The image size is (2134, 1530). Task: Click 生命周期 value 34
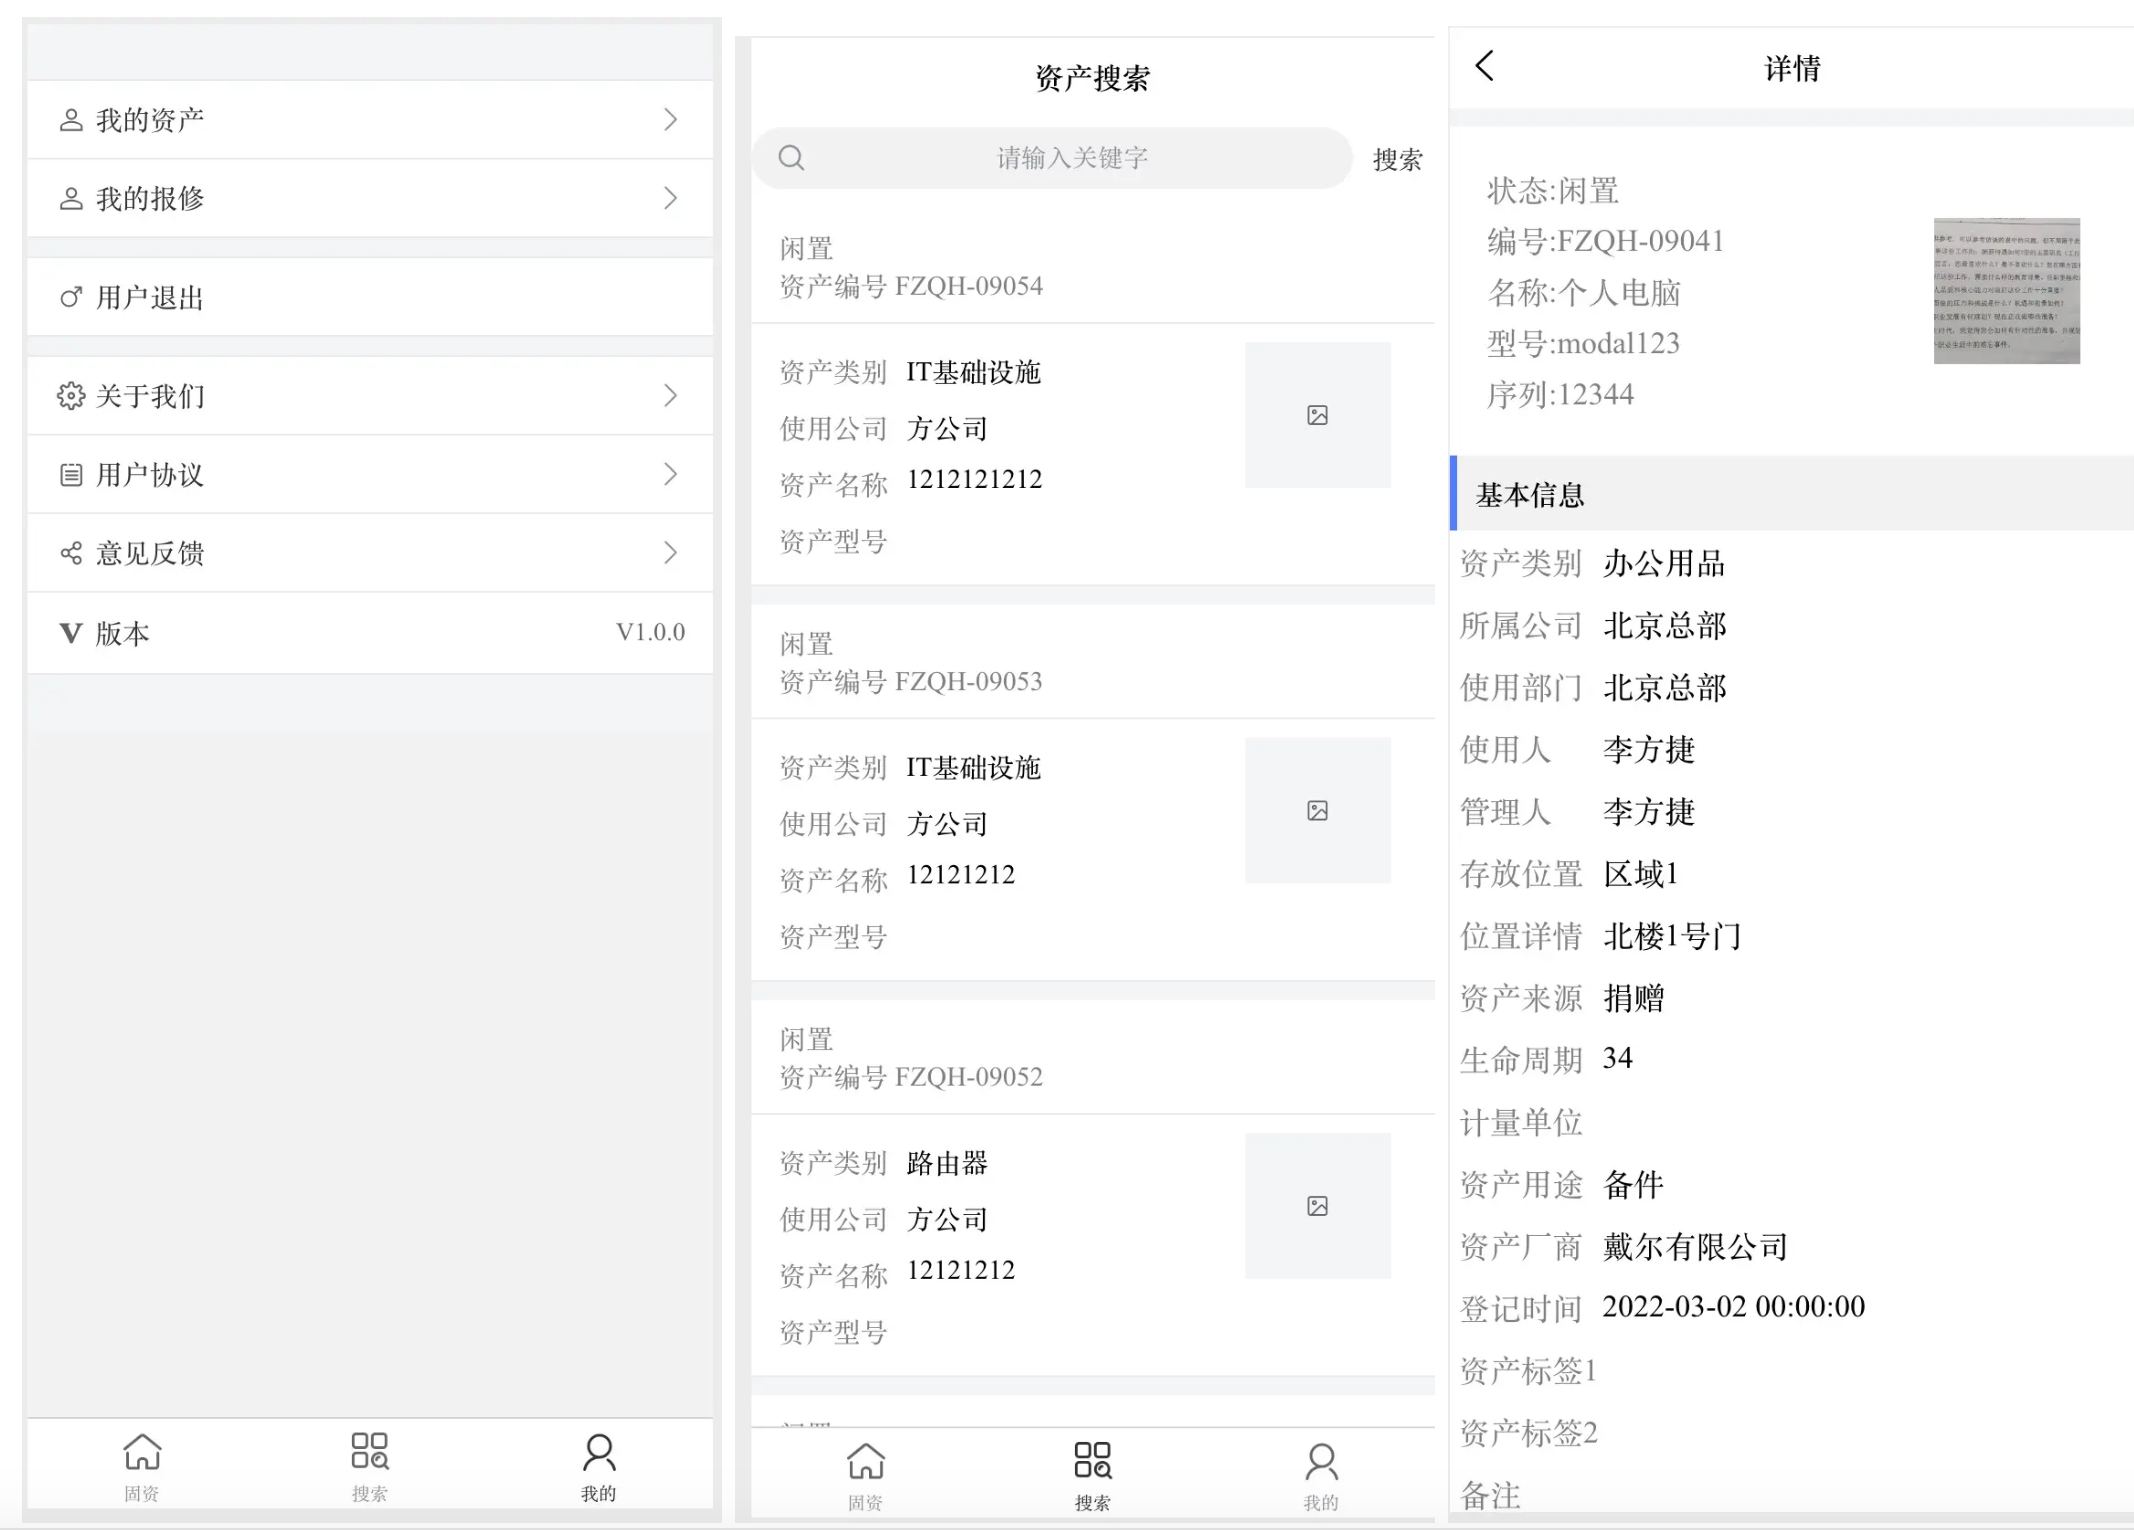click(x=1618, y=1059)
